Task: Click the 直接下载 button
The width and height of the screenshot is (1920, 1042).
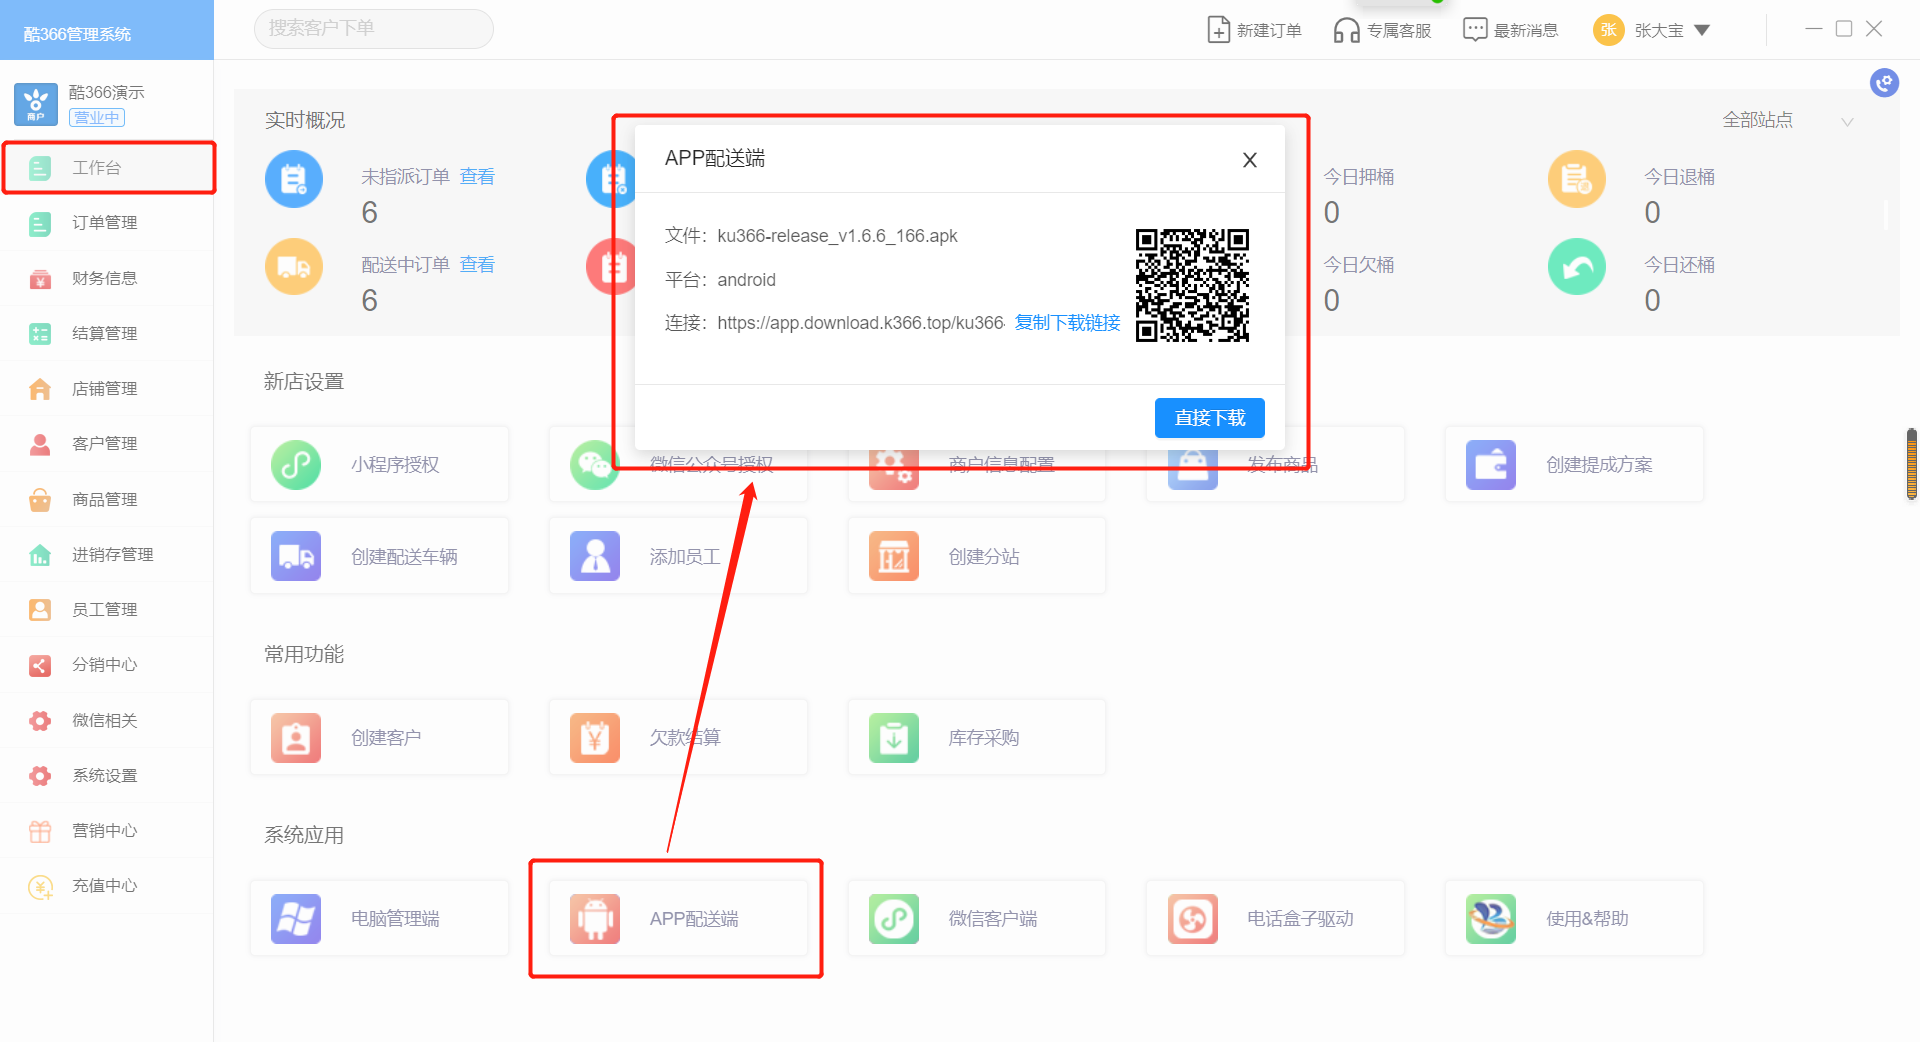Action: tap(1209, 418)
